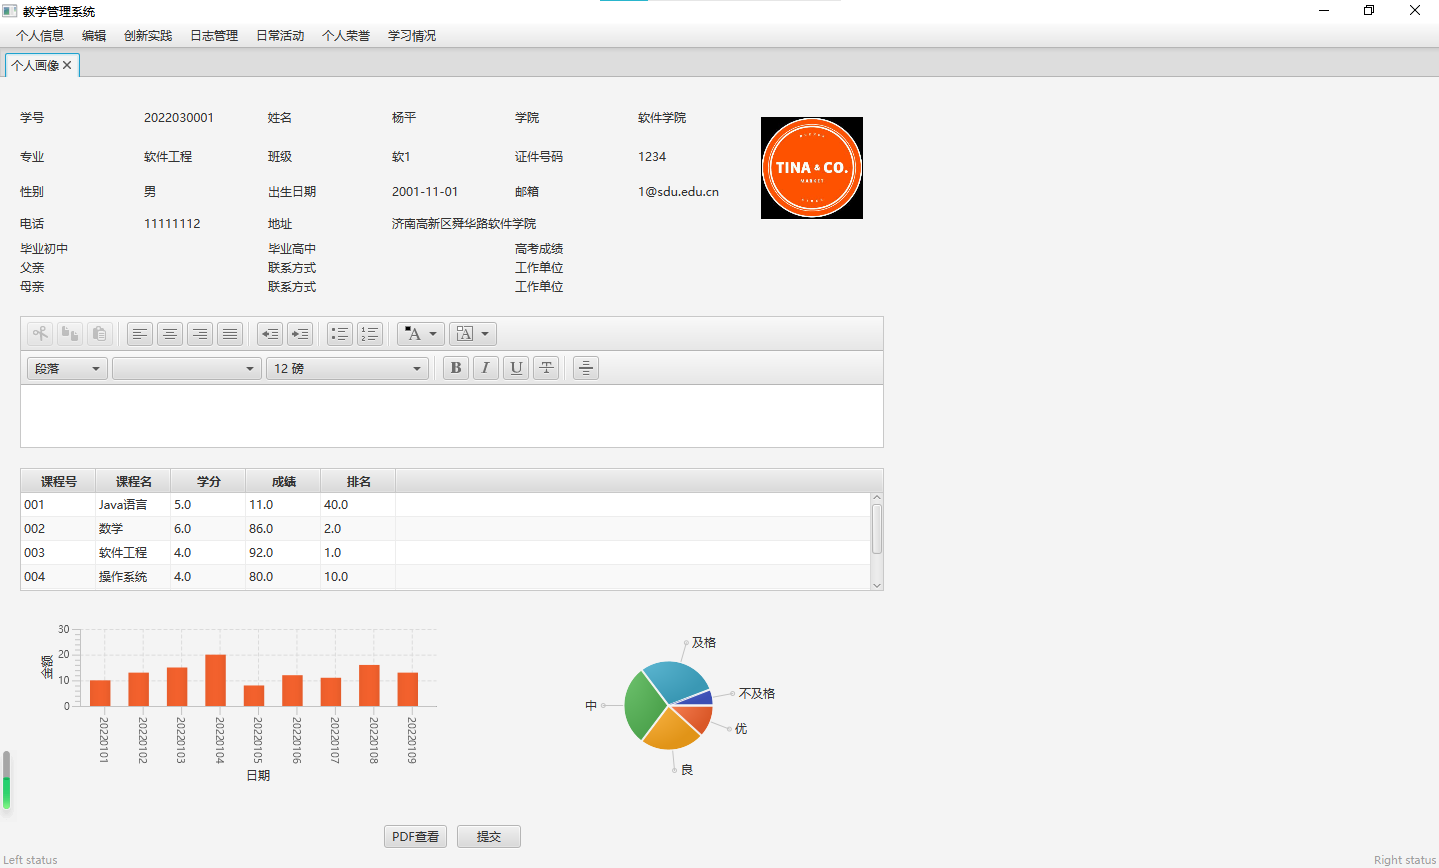Screen dimensions: 1439x868
Task: Insert a numbered list
Action: click(x=370, y=334)
